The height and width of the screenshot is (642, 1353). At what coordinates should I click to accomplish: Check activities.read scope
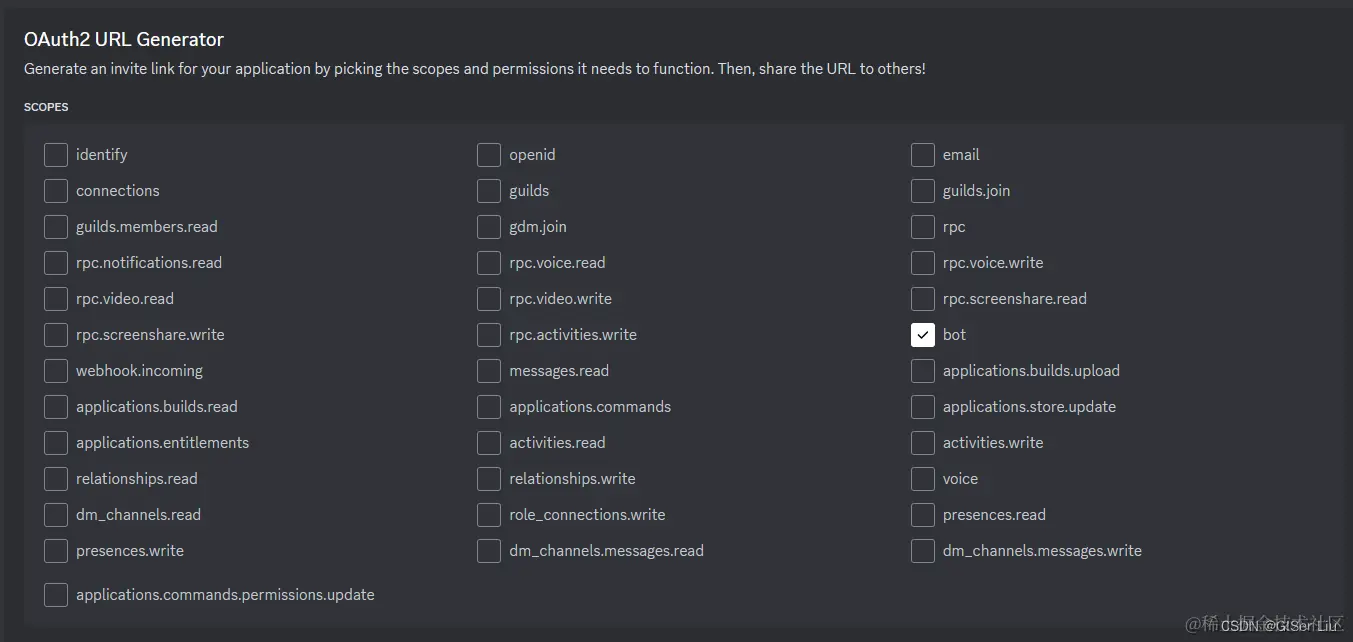pyautogui.click(x=489, y=443)
